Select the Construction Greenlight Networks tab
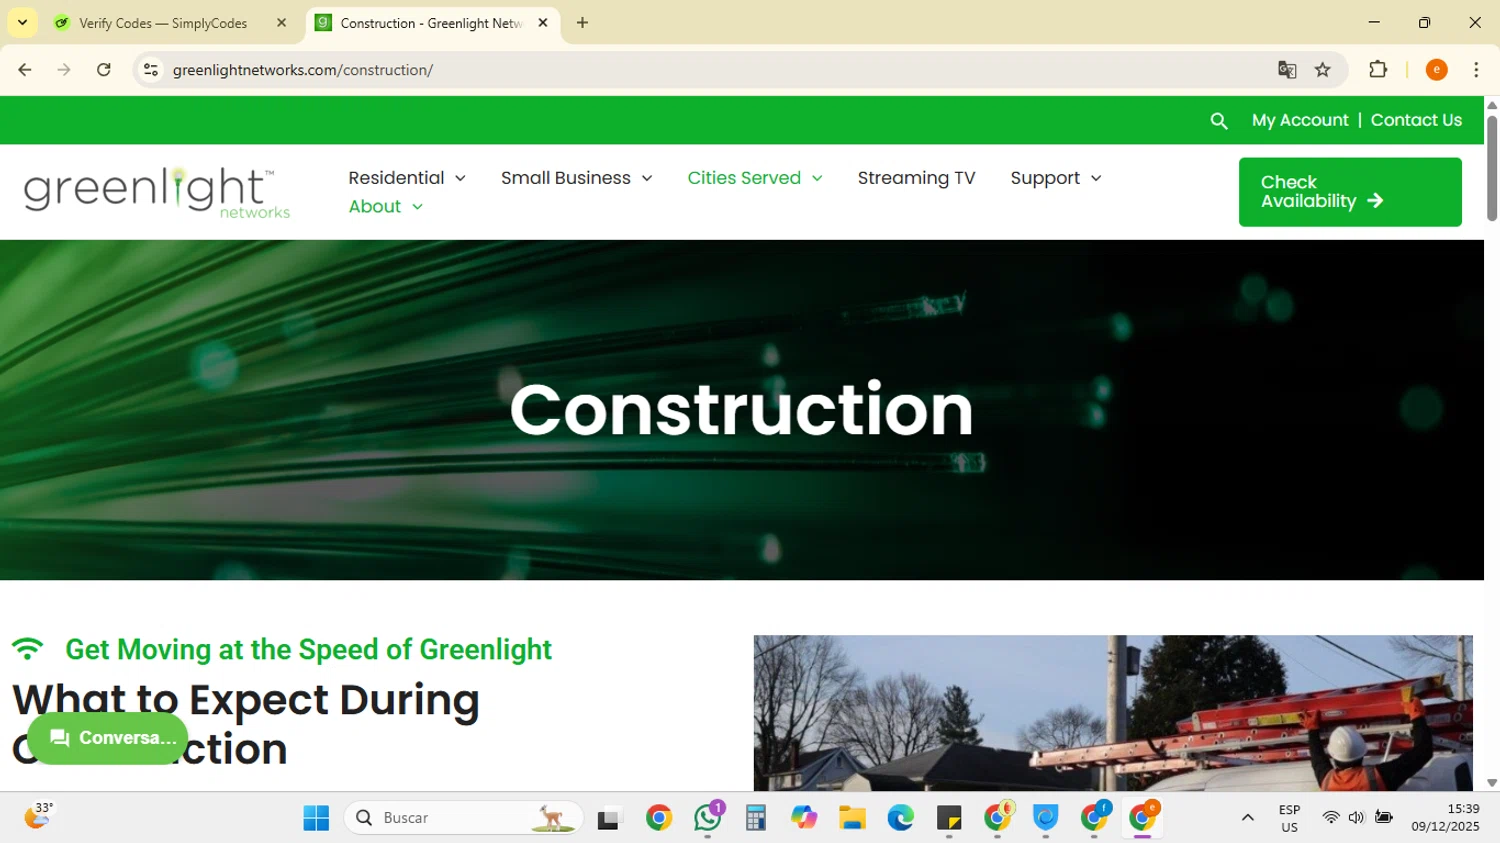The image size is (1500, 843). click(430, 23)
